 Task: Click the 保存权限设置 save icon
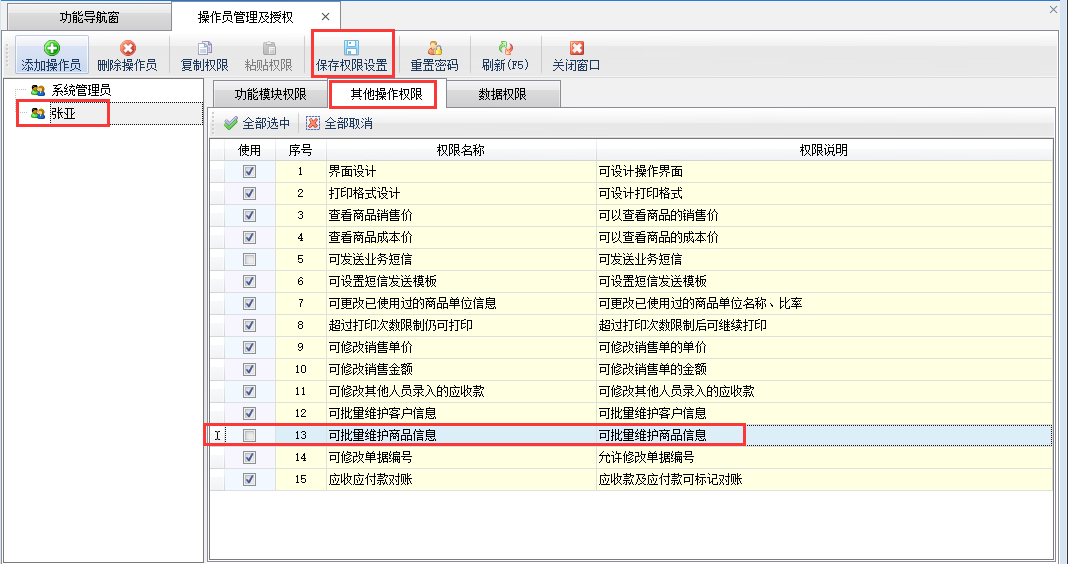352,48
